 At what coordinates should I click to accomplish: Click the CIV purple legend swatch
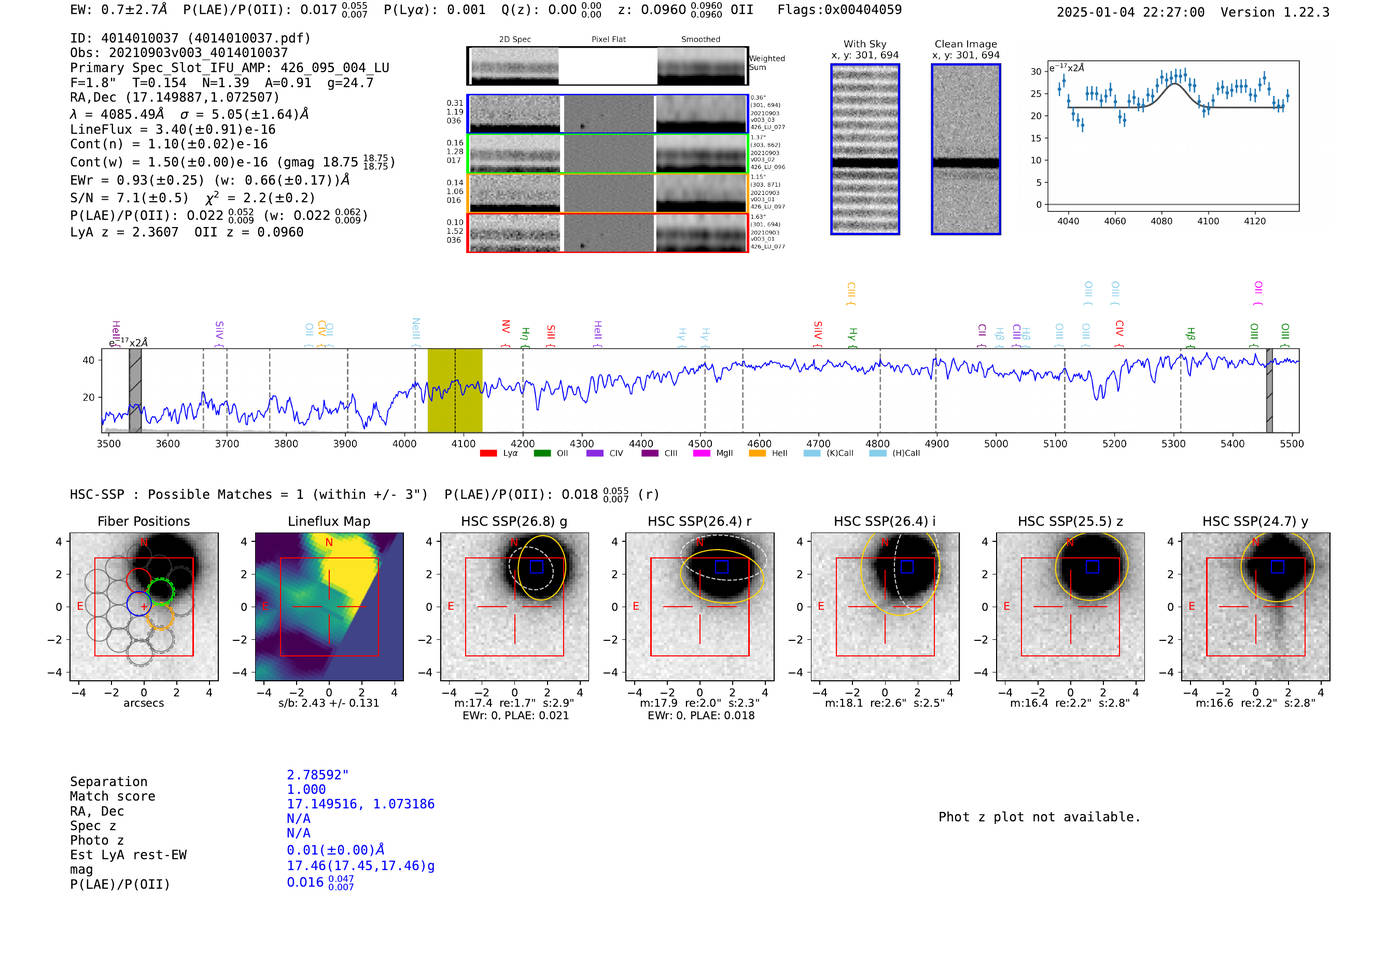[x=595, y=453]
